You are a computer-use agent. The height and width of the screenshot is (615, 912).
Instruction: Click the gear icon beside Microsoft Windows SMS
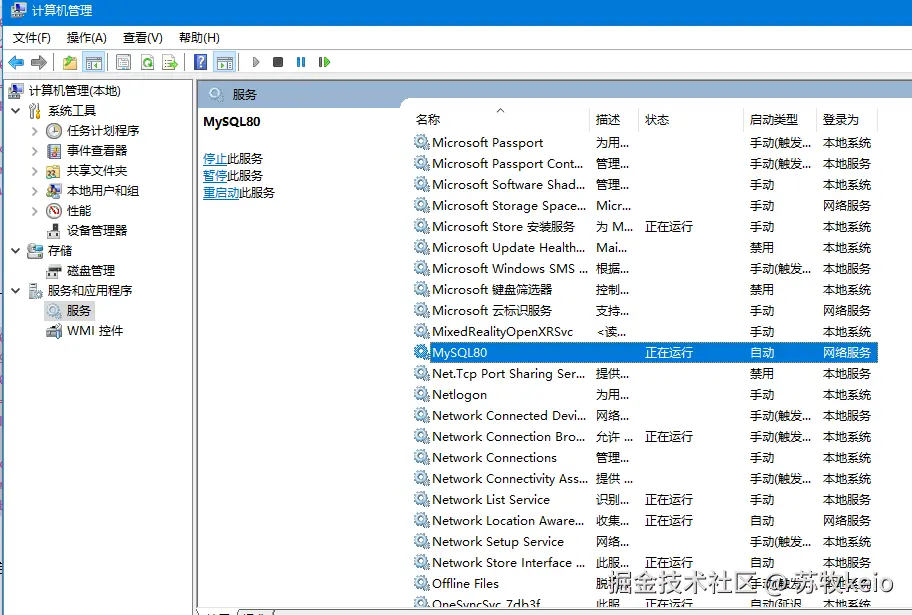[x=422, y=268]
